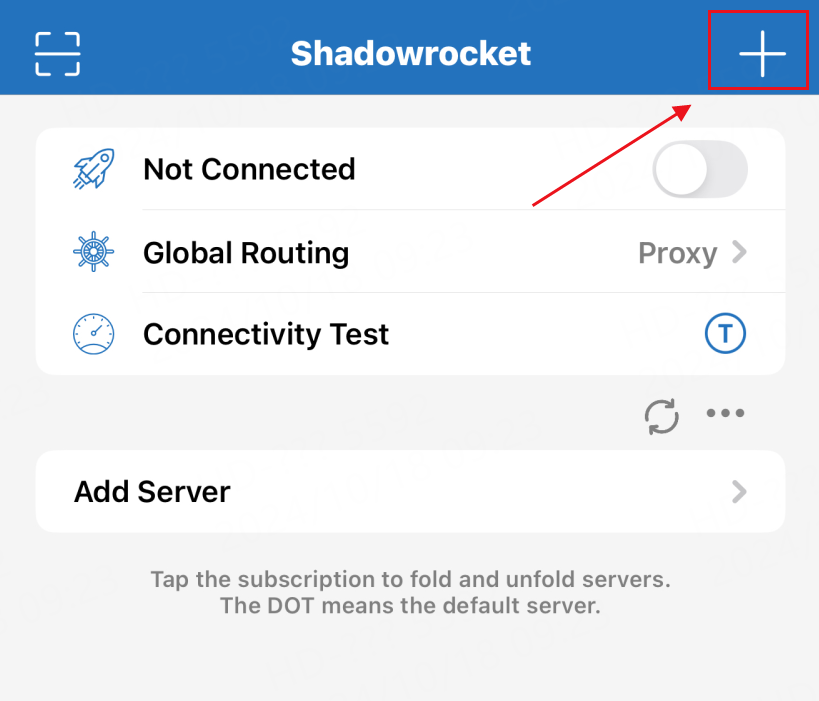Tap the refresh subscriptions icon

(x=662, y=416)
